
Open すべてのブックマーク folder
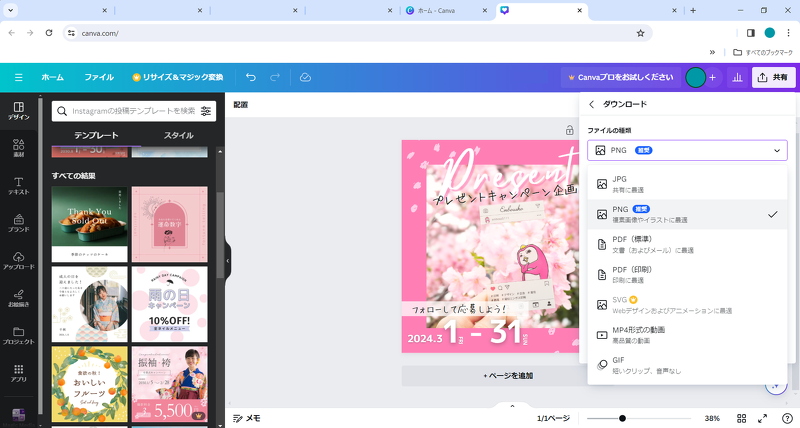pos(763,52)
